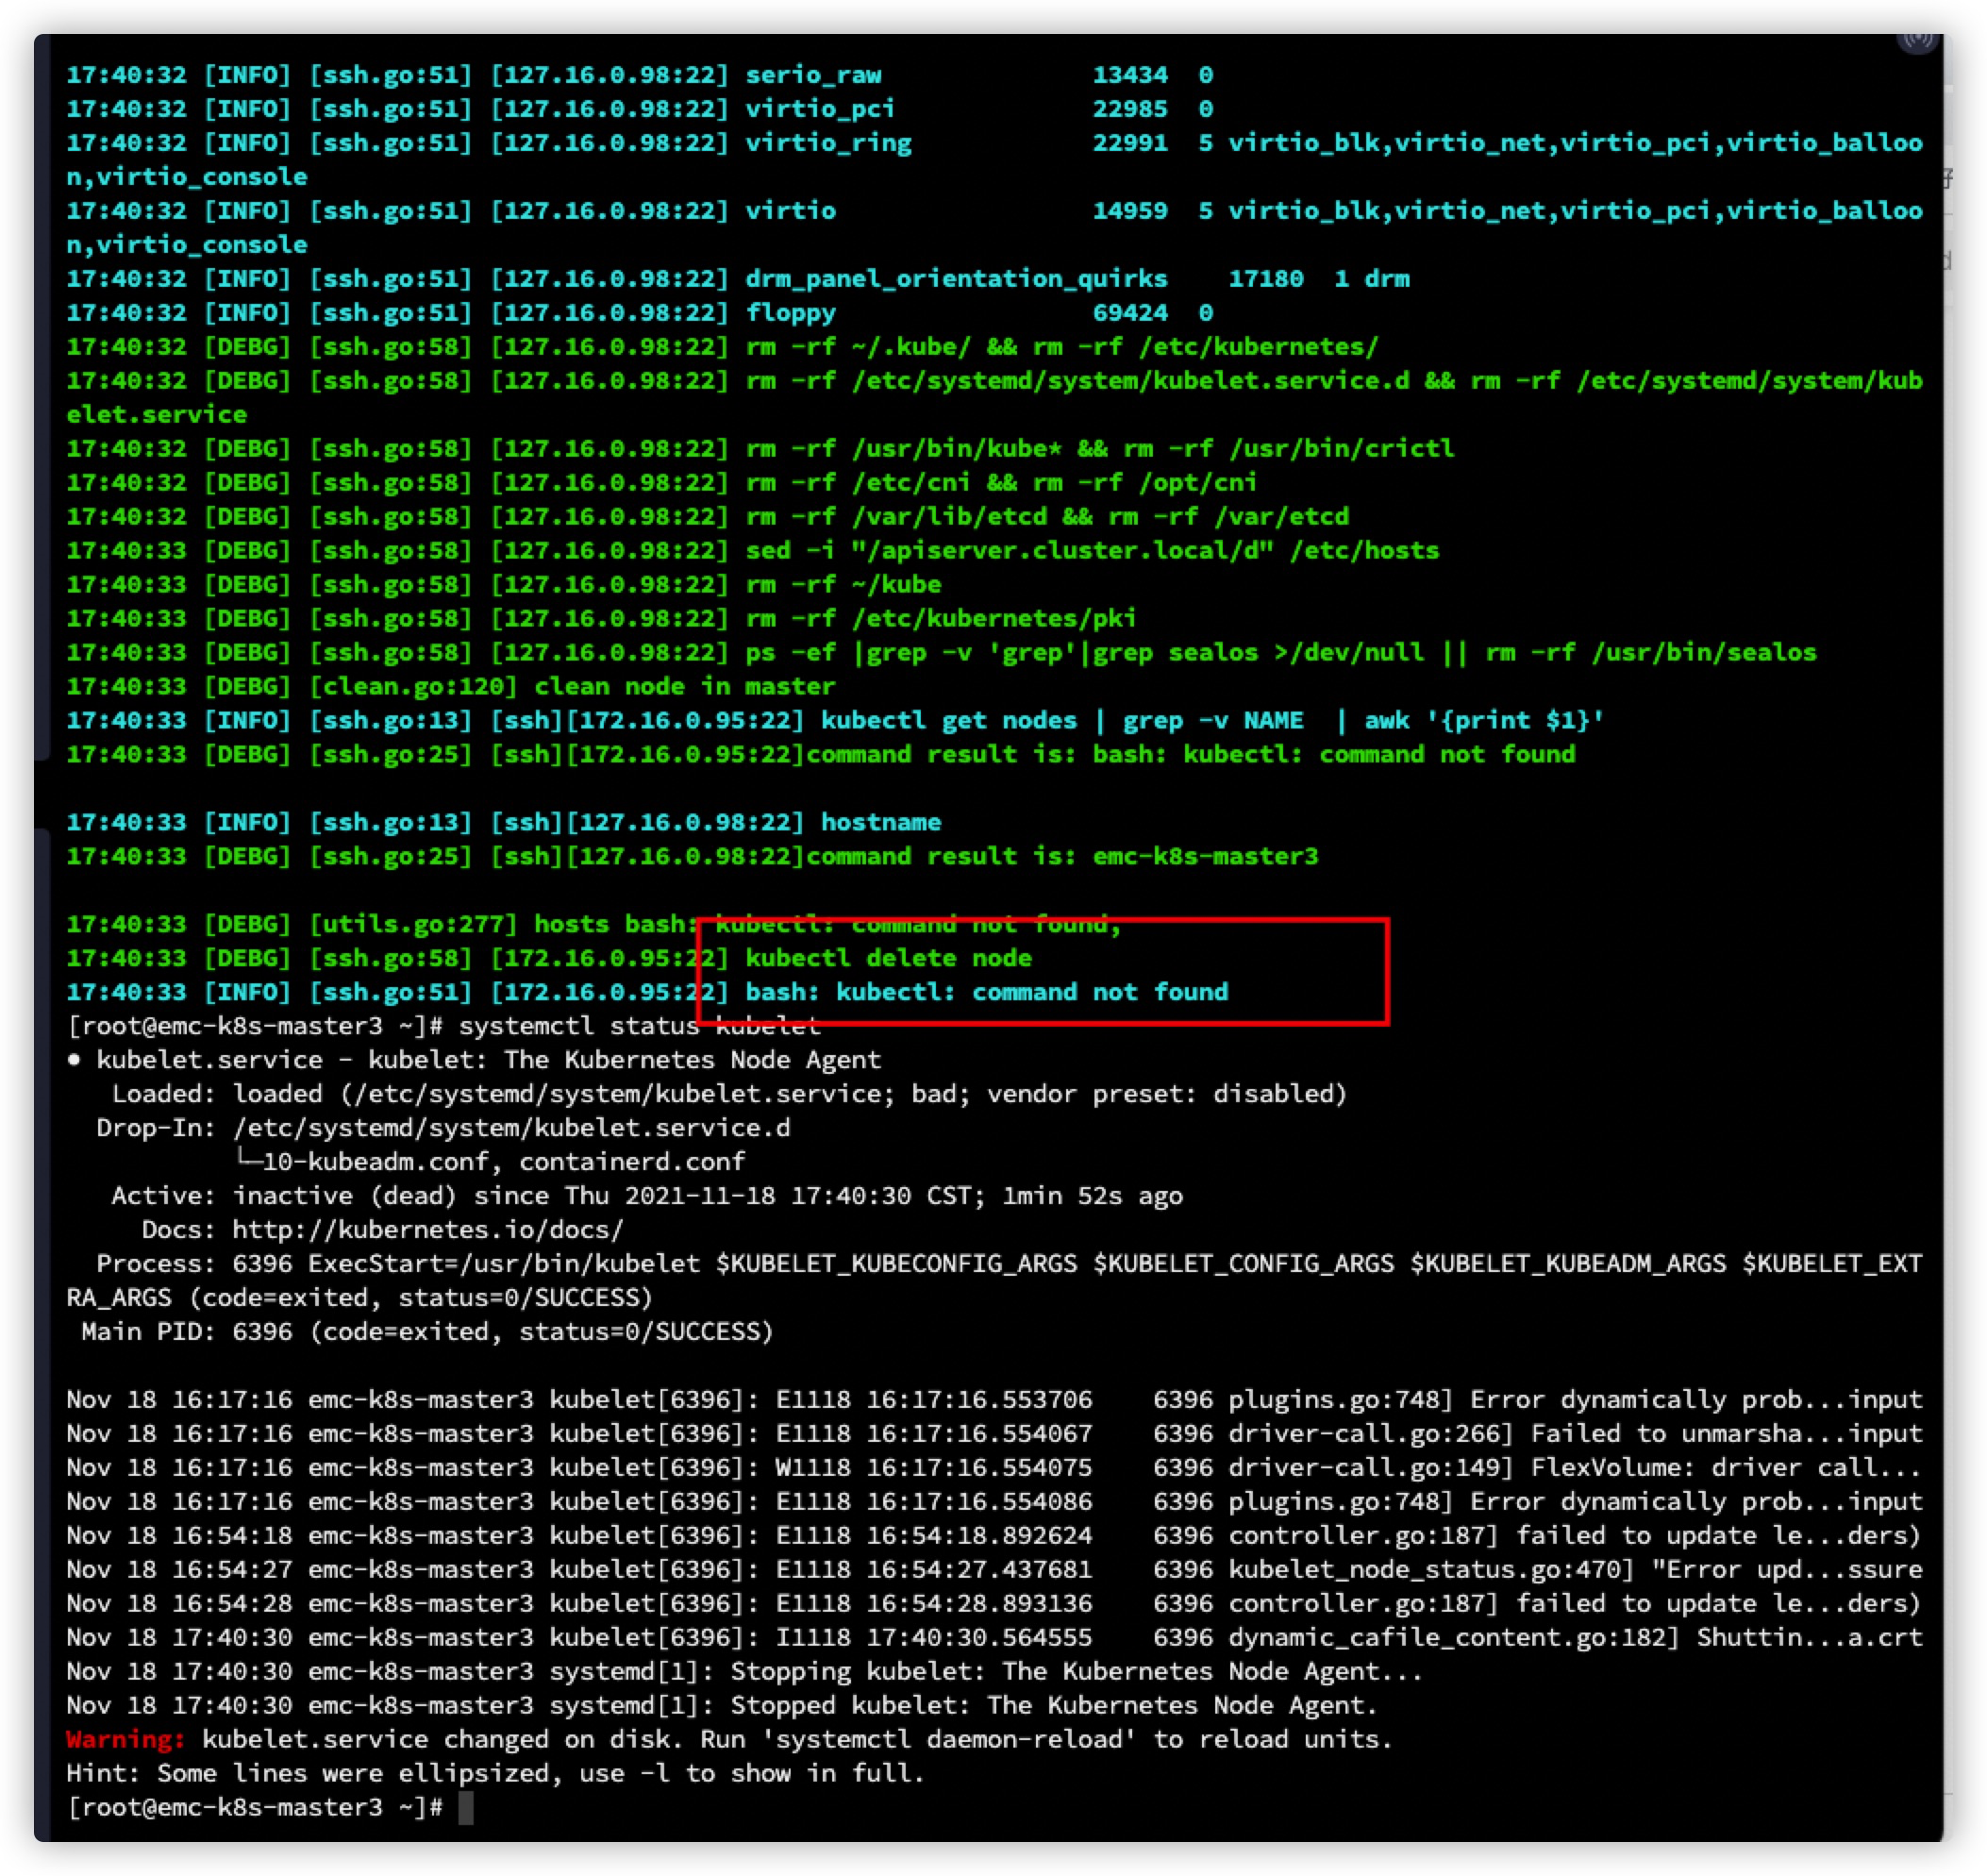
Task: Click result 'emc-k8s-master3' on hostname output line
Action: (1205, 857)
